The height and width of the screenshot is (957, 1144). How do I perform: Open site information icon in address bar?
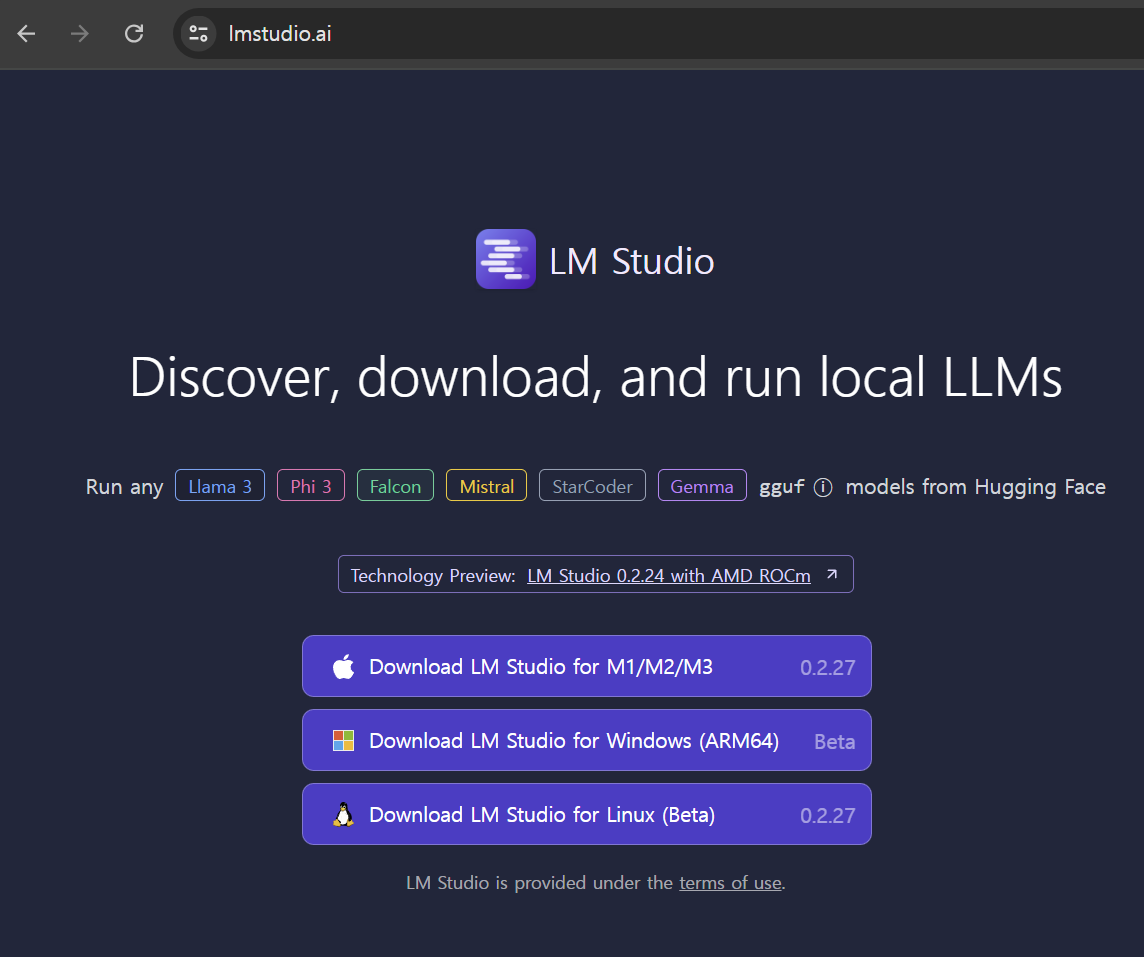click(198, 34)
